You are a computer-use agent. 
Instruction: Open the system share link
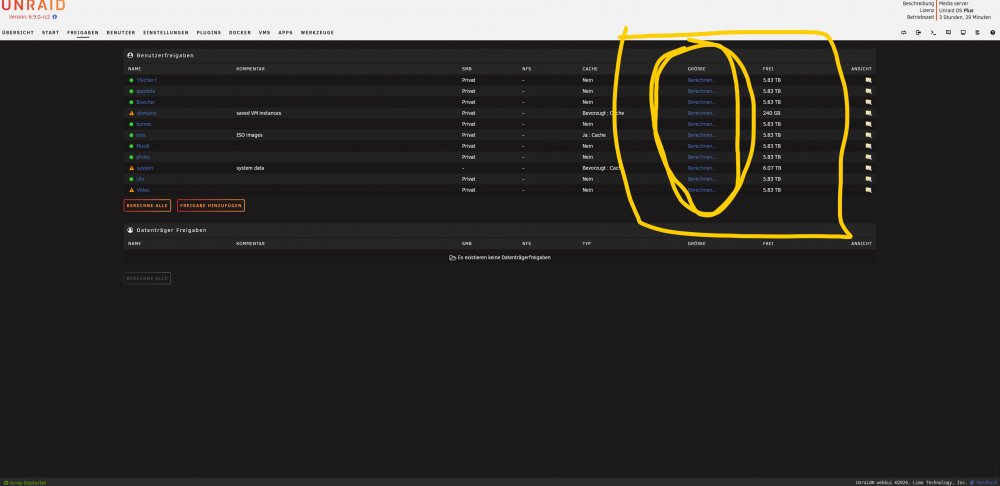tap(145, 168)
